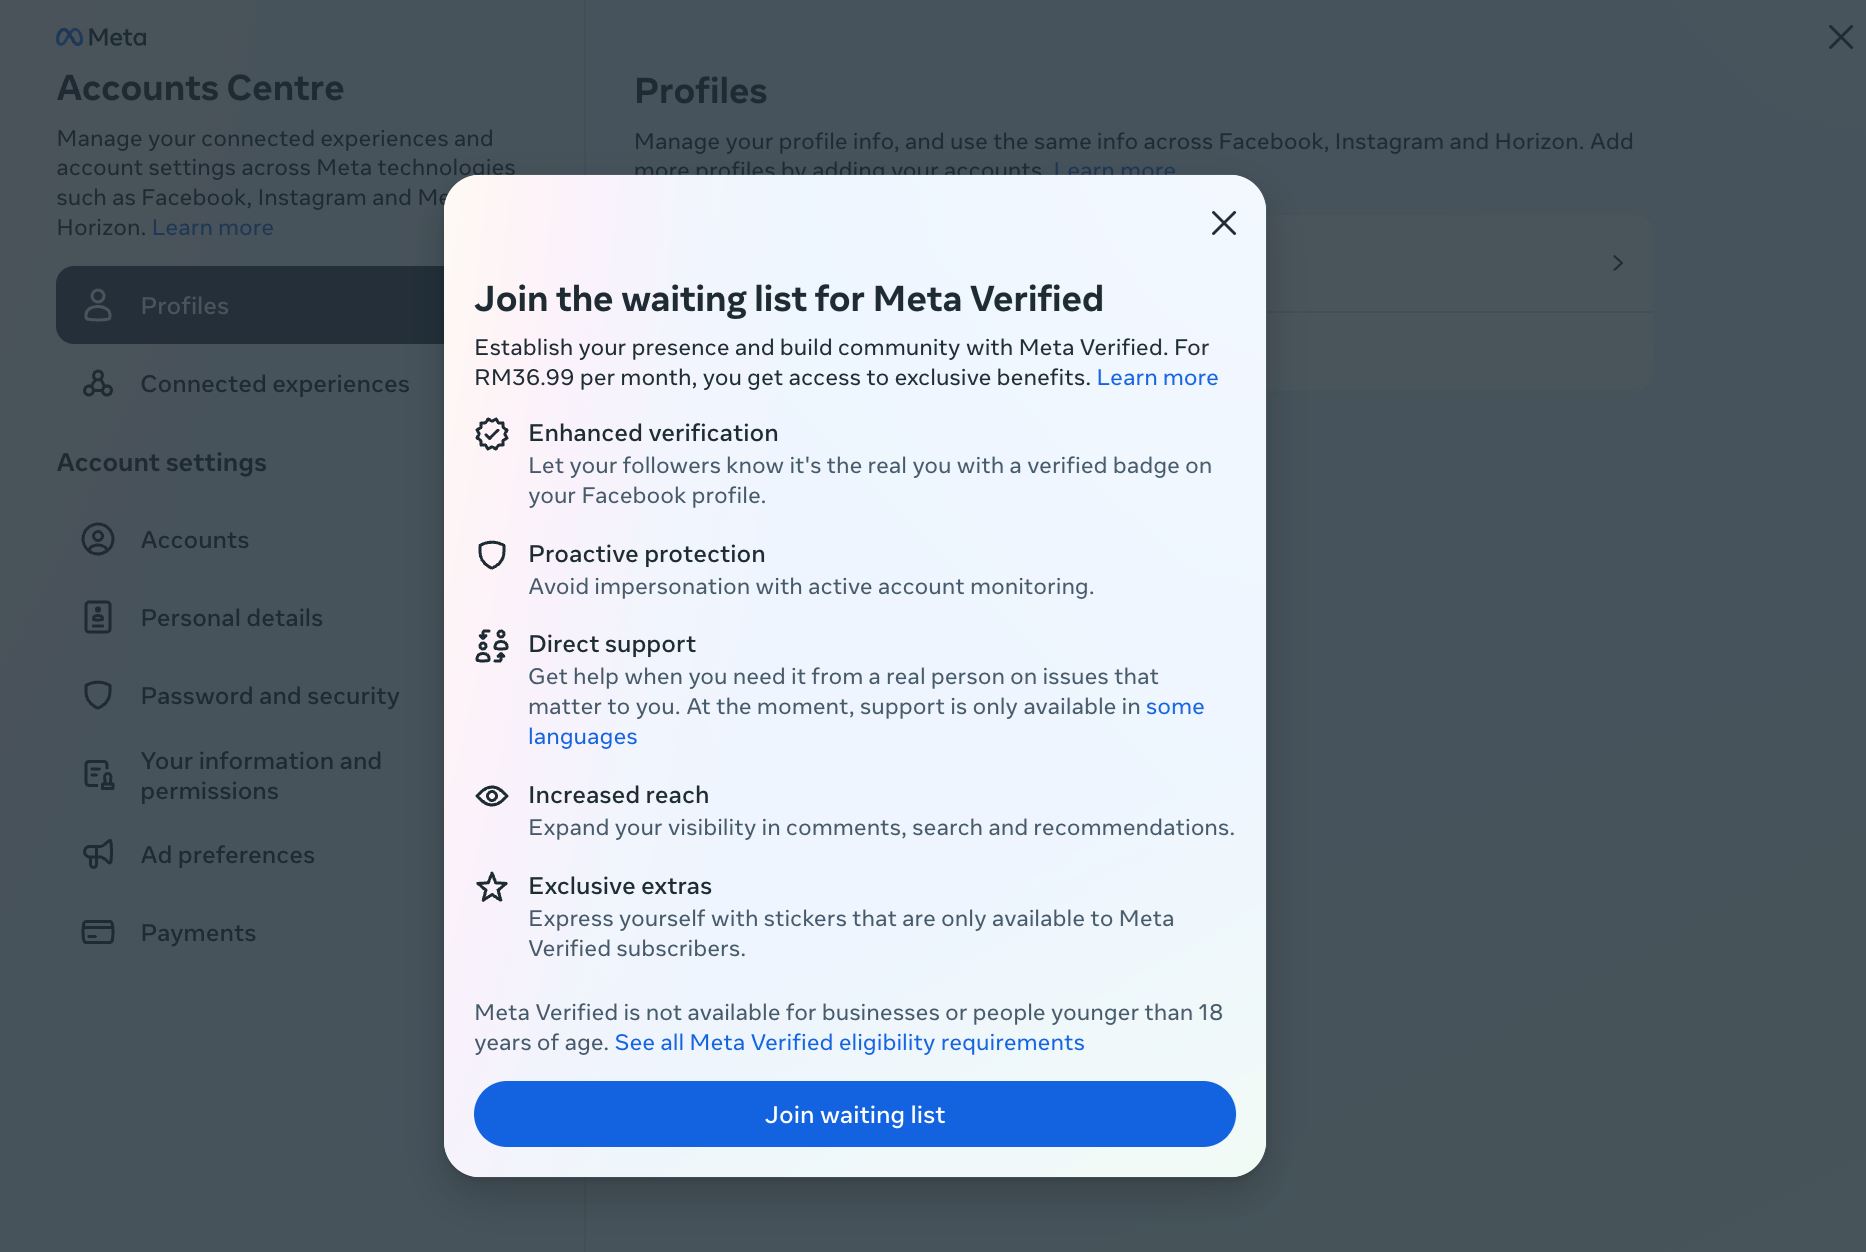Open Personal details page

tap(231, 618)
